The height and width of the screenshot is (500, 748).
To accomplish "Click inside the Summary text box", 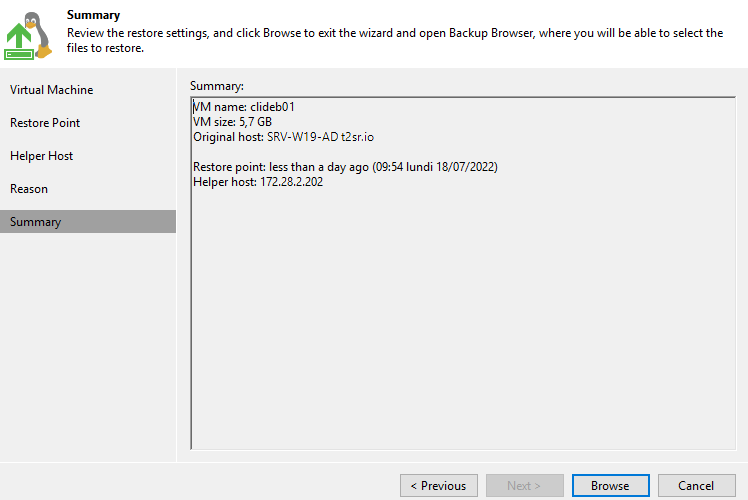I will [463, 273].
